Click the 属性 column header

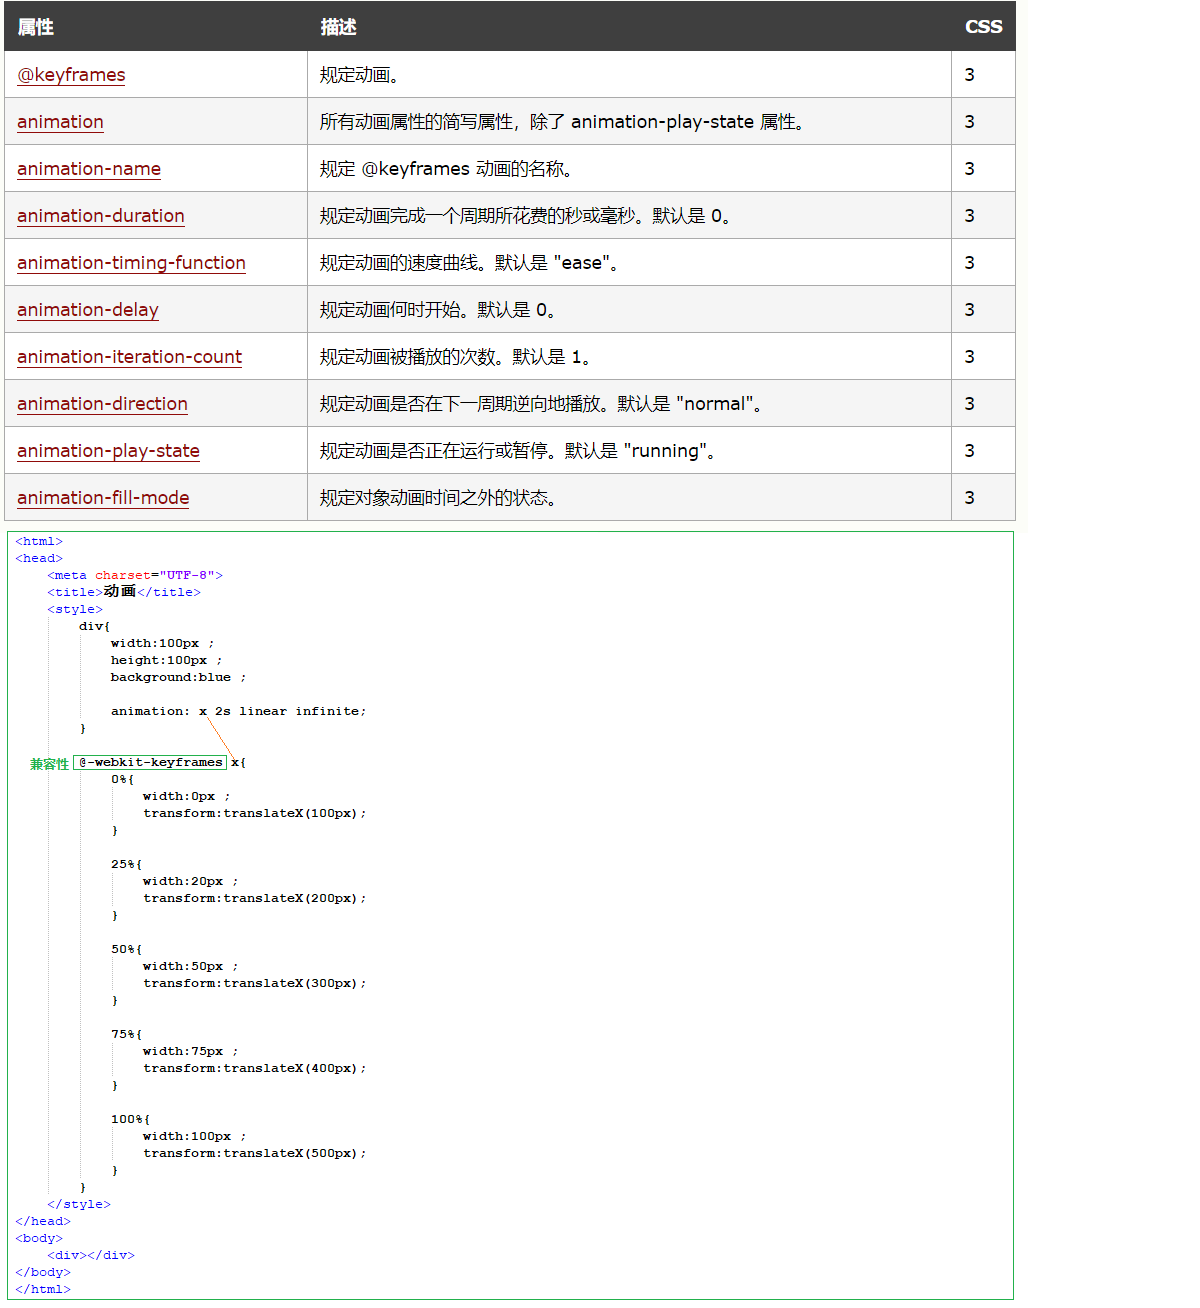click(x=36, y=27)
